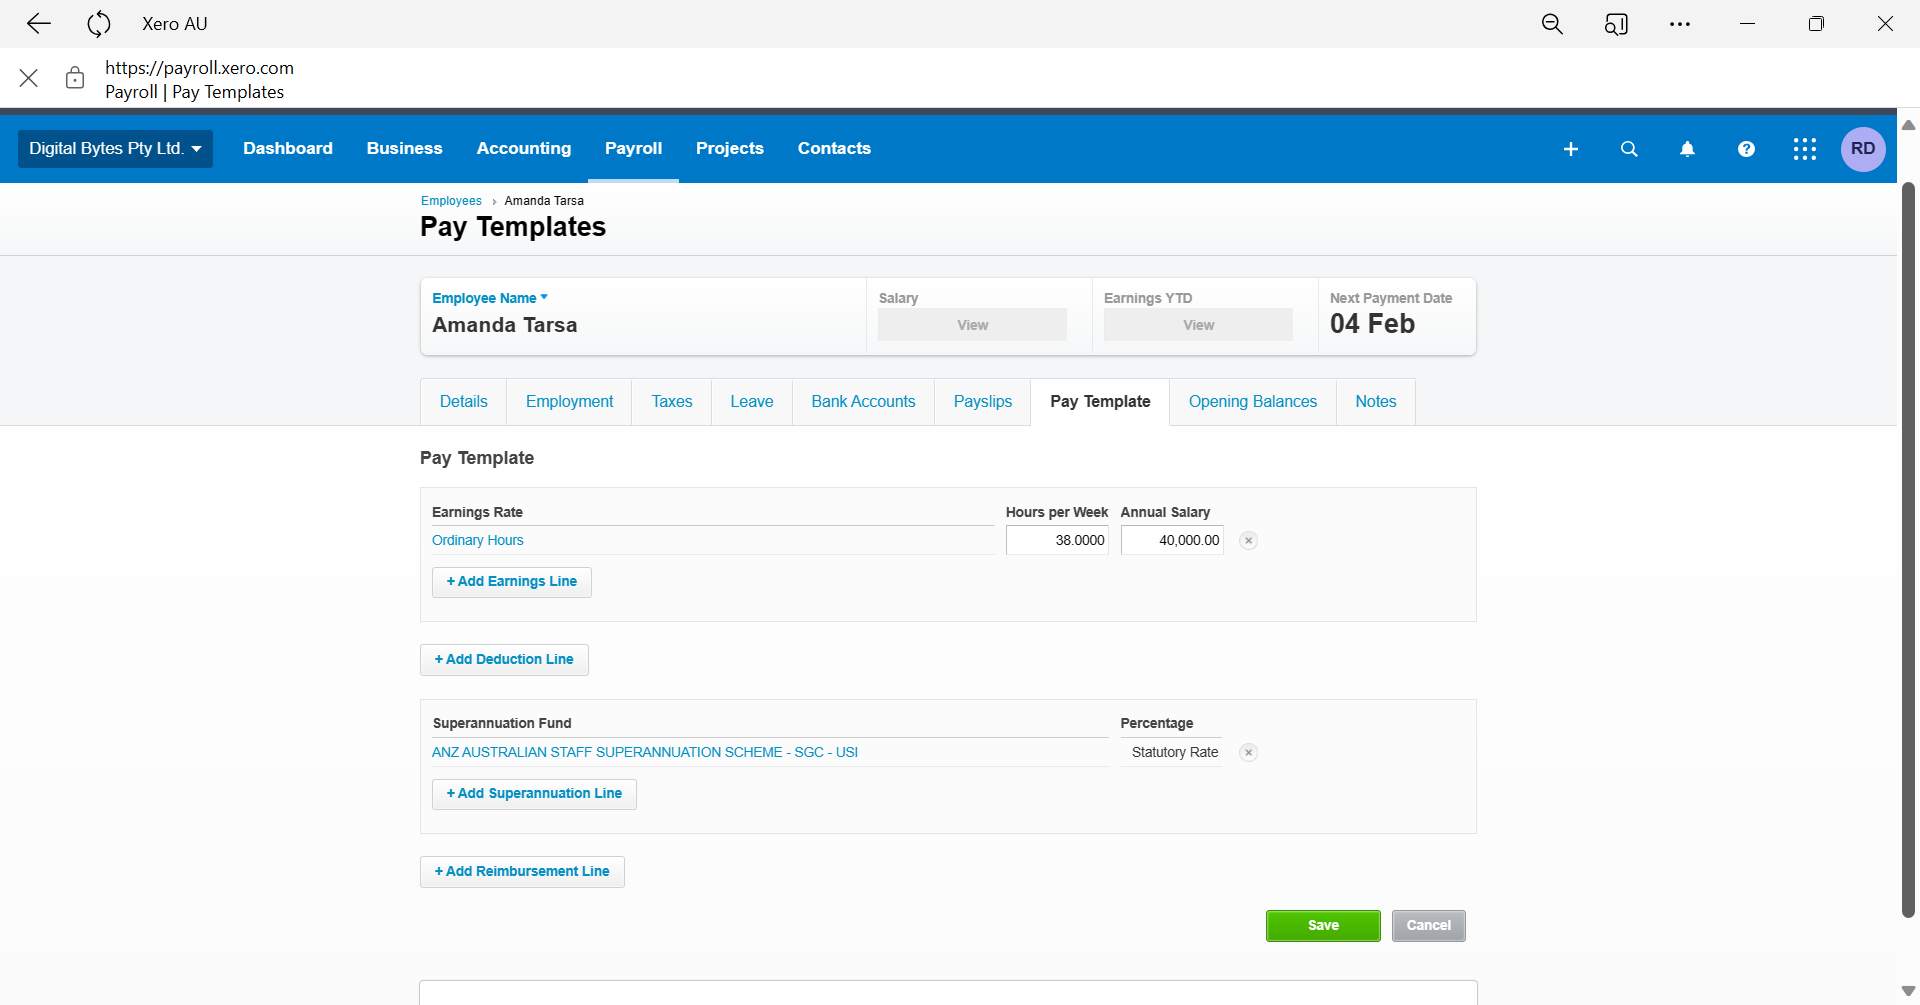Open the Business menu
Image resolution: width=1920 pixels, height=1005 pixels.
coord(404,149)
